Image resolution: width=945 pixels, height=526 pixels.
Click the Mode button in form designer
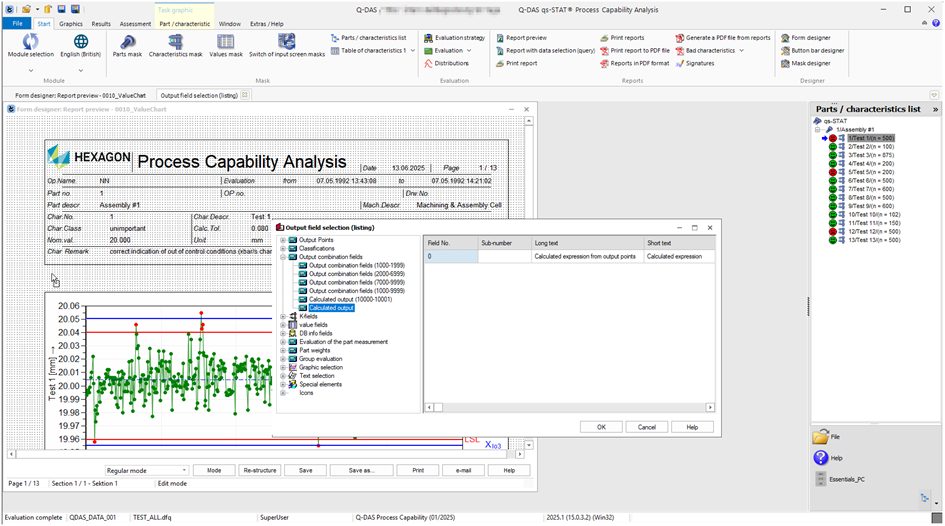(x=214, y=471)
